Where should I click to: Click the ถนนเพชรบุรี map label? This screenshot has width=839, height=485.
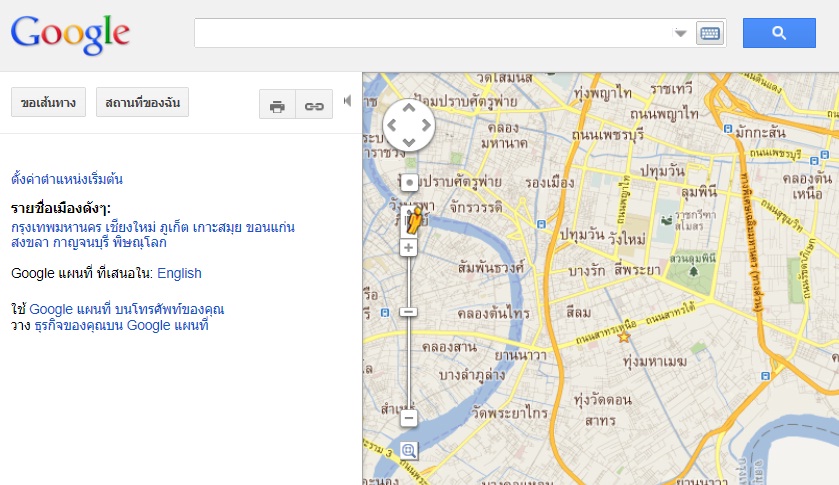click(x=607, y=135)
